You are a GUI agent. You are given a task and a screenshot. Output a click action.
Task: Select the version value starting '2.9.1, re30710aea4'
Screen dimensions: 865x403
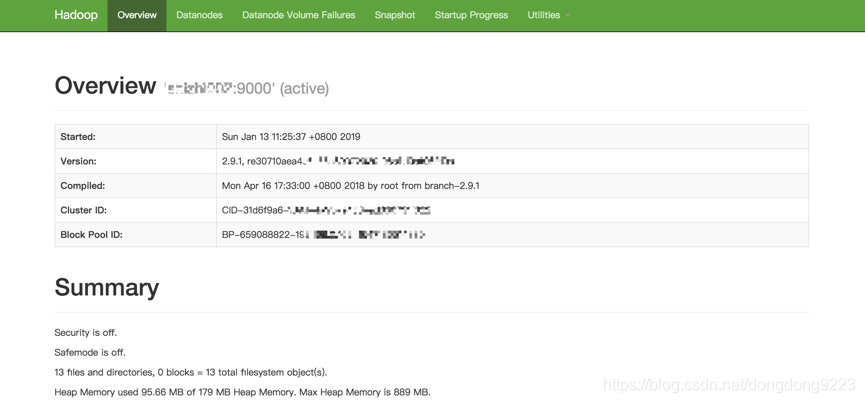coord(338,162)
